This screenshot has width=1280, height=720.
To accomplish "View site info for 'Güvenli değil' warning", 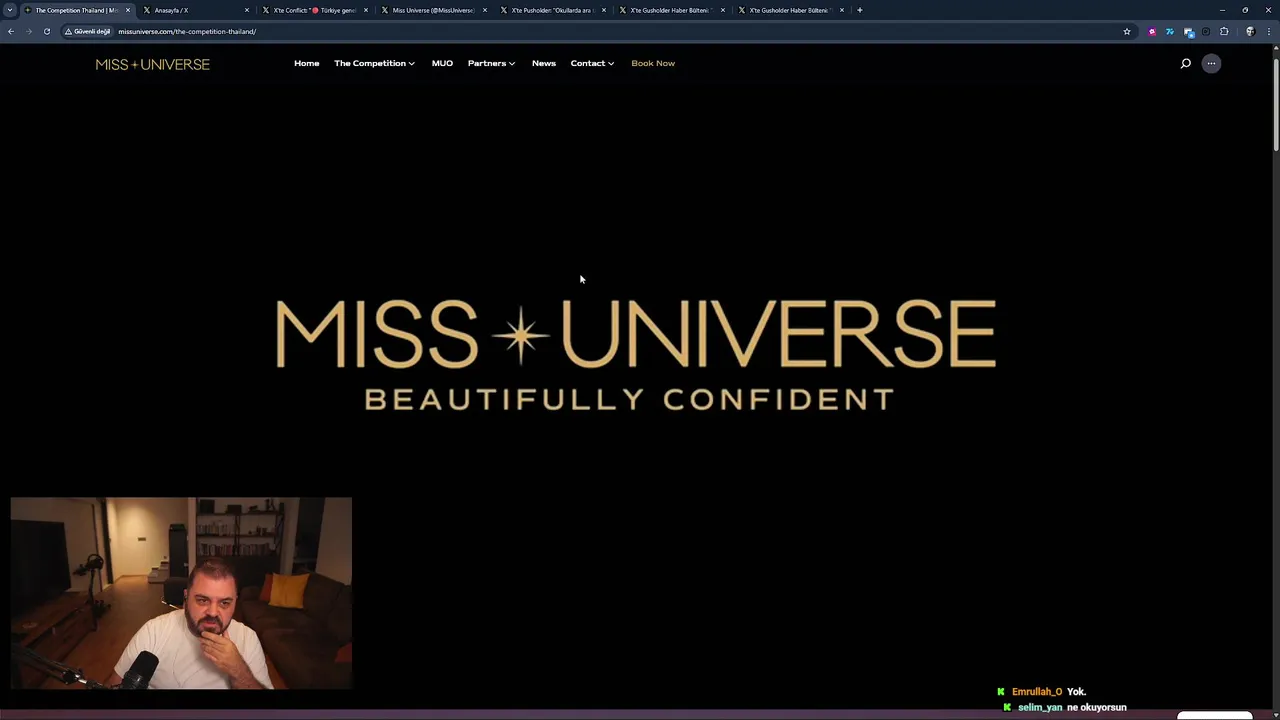I will coord(88,31).
